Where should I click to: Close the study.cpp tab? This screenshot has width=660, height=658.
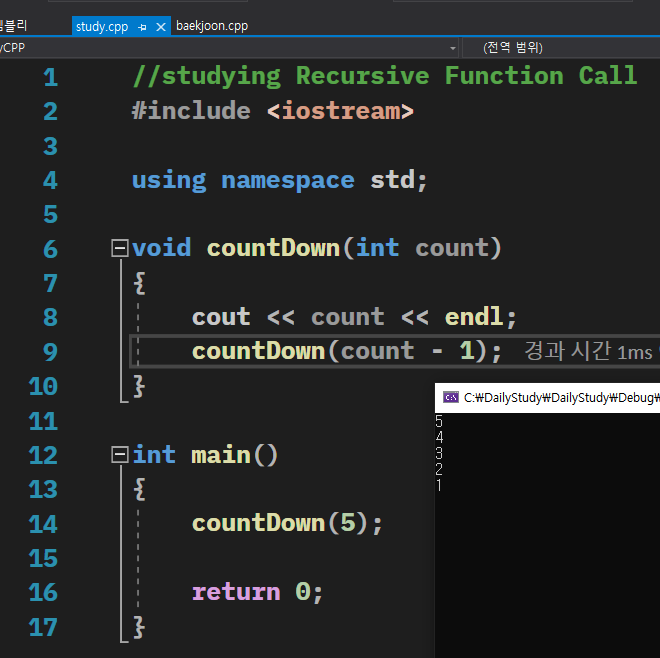pos(160,27)
